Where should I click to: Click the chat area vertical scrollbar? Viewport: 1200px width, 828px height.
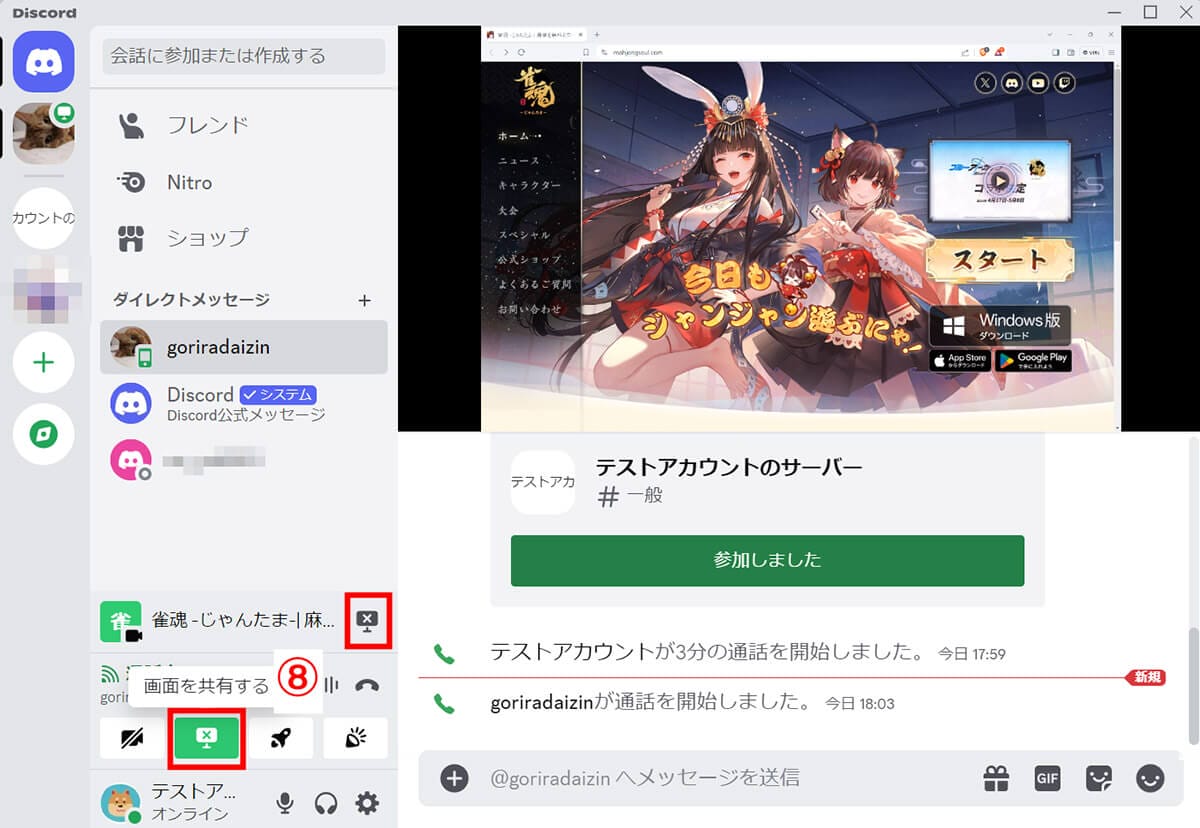pos(1192,686)
